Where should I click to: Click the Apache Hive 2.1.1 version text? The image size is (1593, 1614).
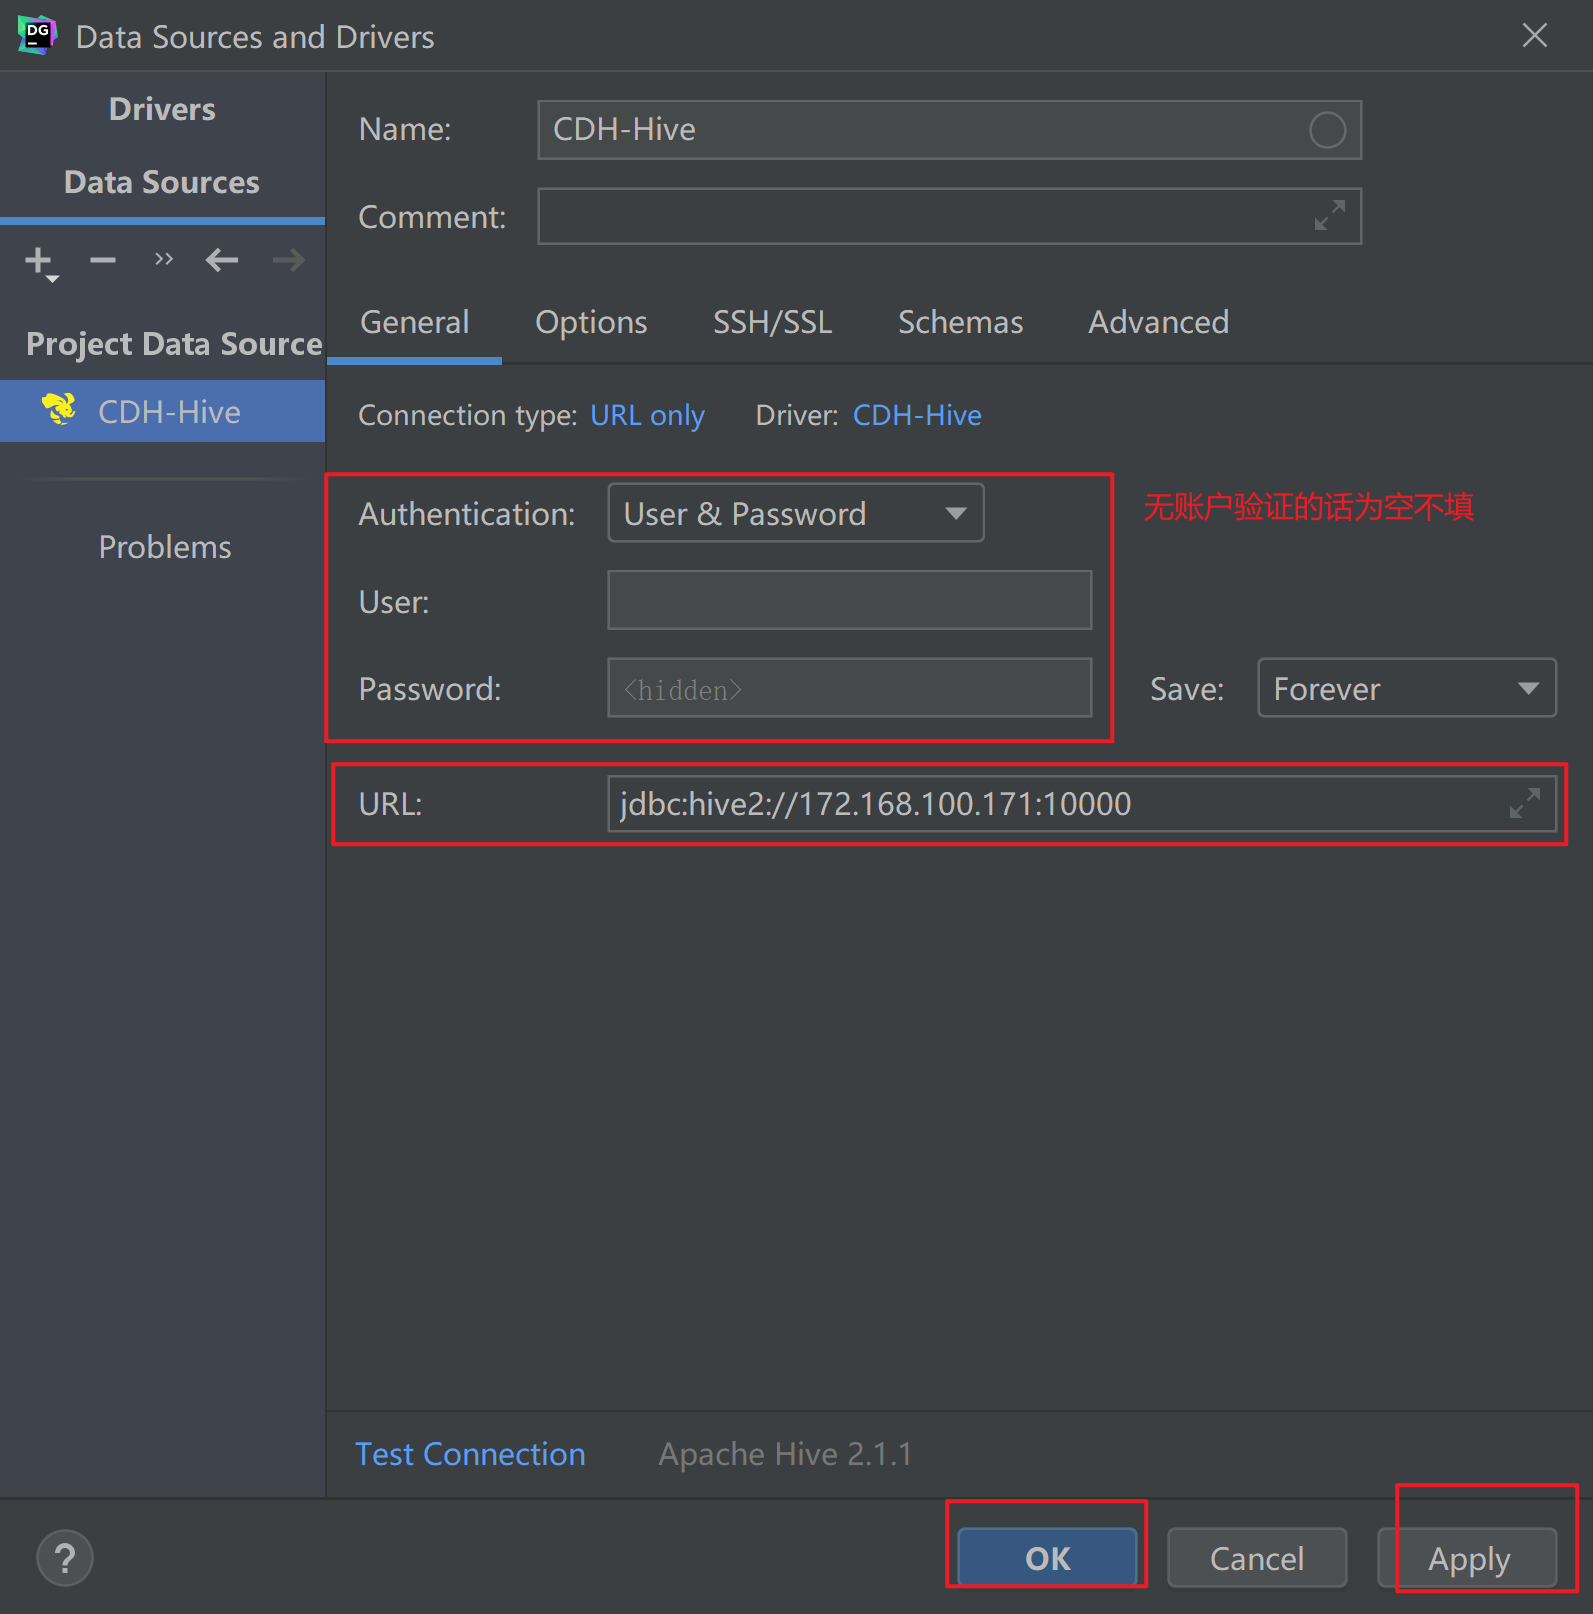point(785,1454)
